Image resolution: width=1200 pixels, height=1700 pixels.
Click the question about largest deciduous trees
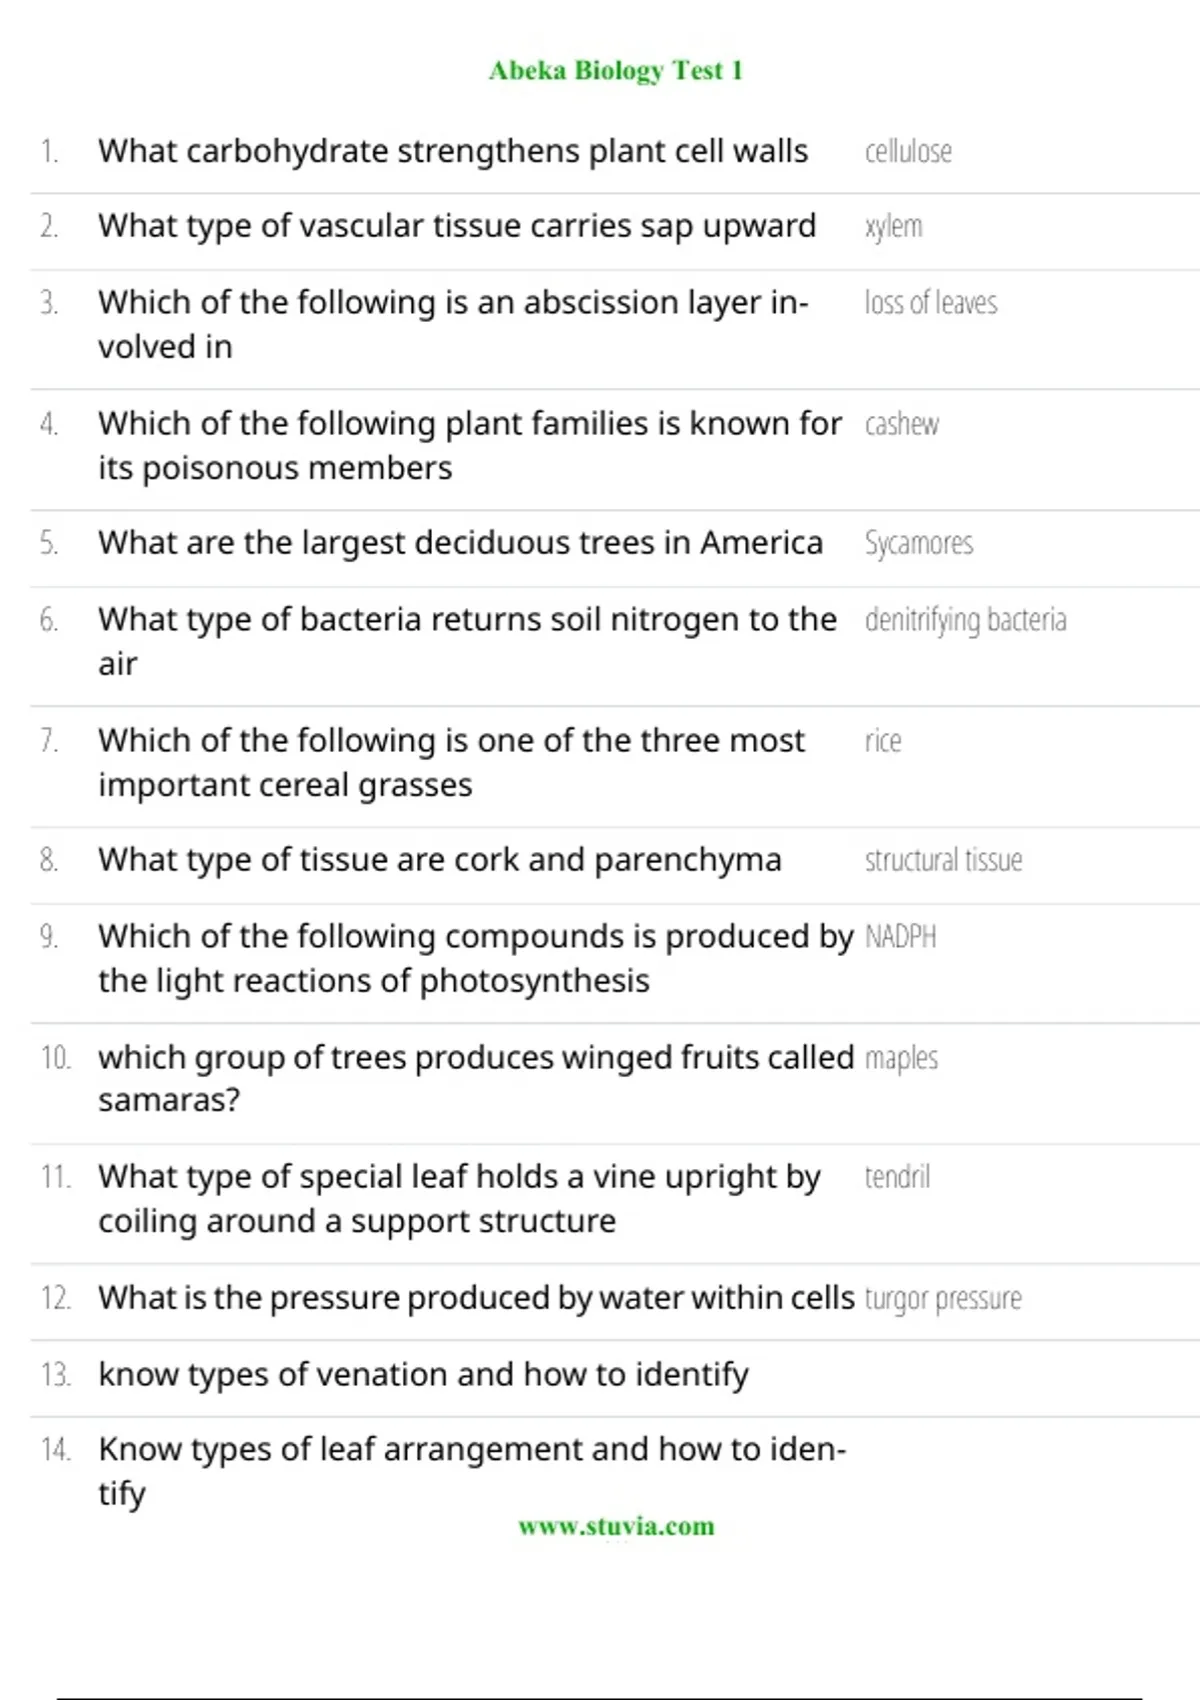pos(460,544)
